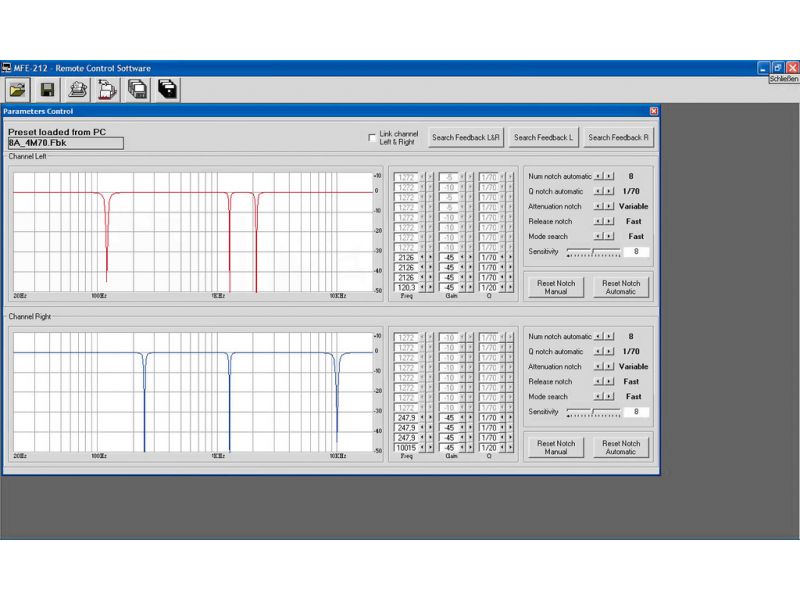Click Search Feedback L&R button
This screenshot has width=800, height=600.
tap(466, 137)
